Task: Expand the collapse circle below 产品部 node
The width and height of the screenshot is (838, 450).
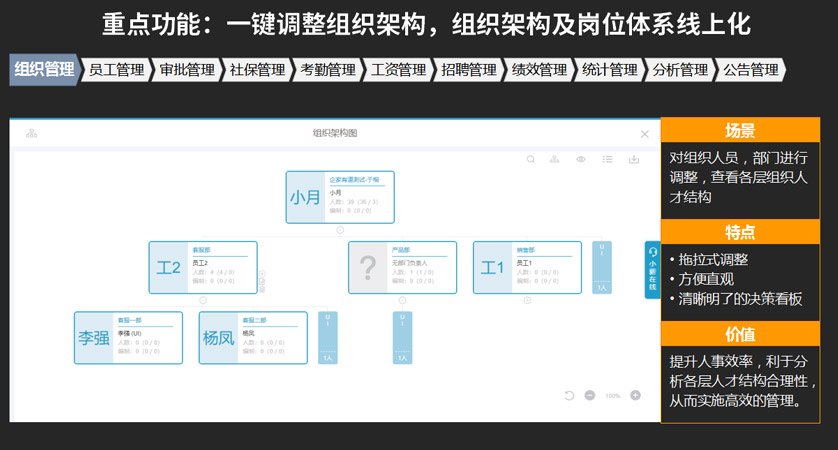Action: tap(402, 300)
